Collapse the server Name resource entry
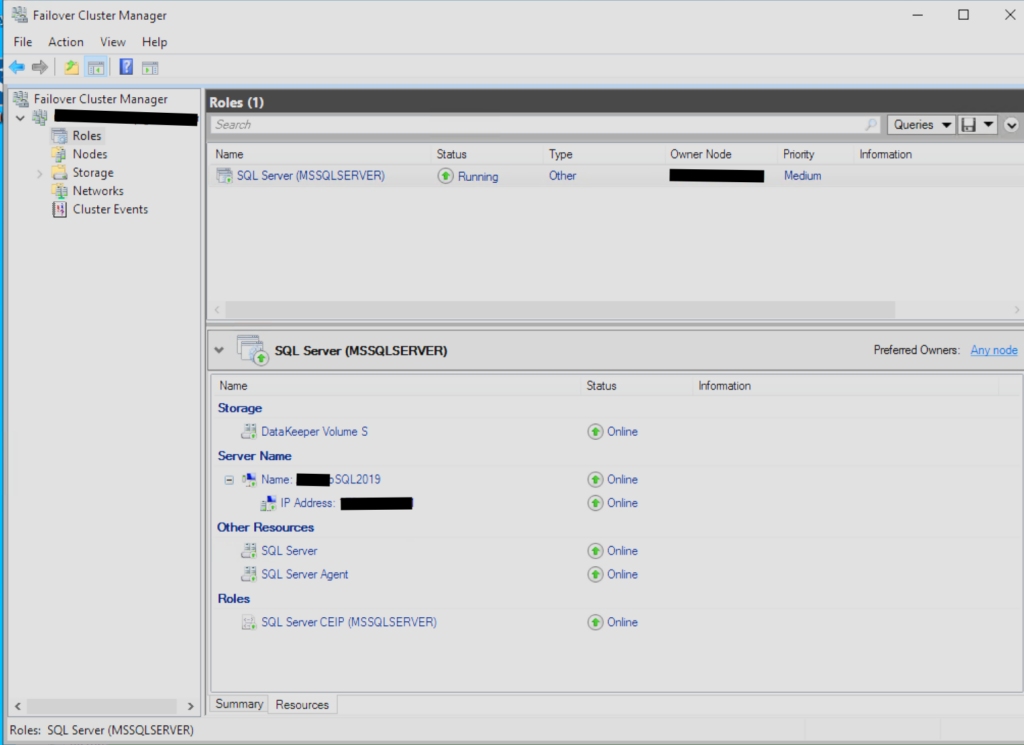 click(229, 479)
